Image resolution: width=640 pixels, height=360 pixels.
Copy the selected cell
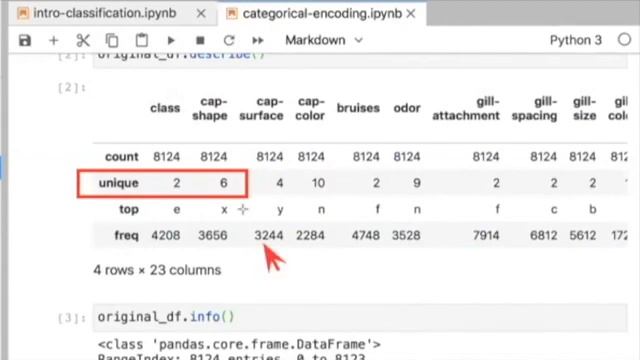112,40
